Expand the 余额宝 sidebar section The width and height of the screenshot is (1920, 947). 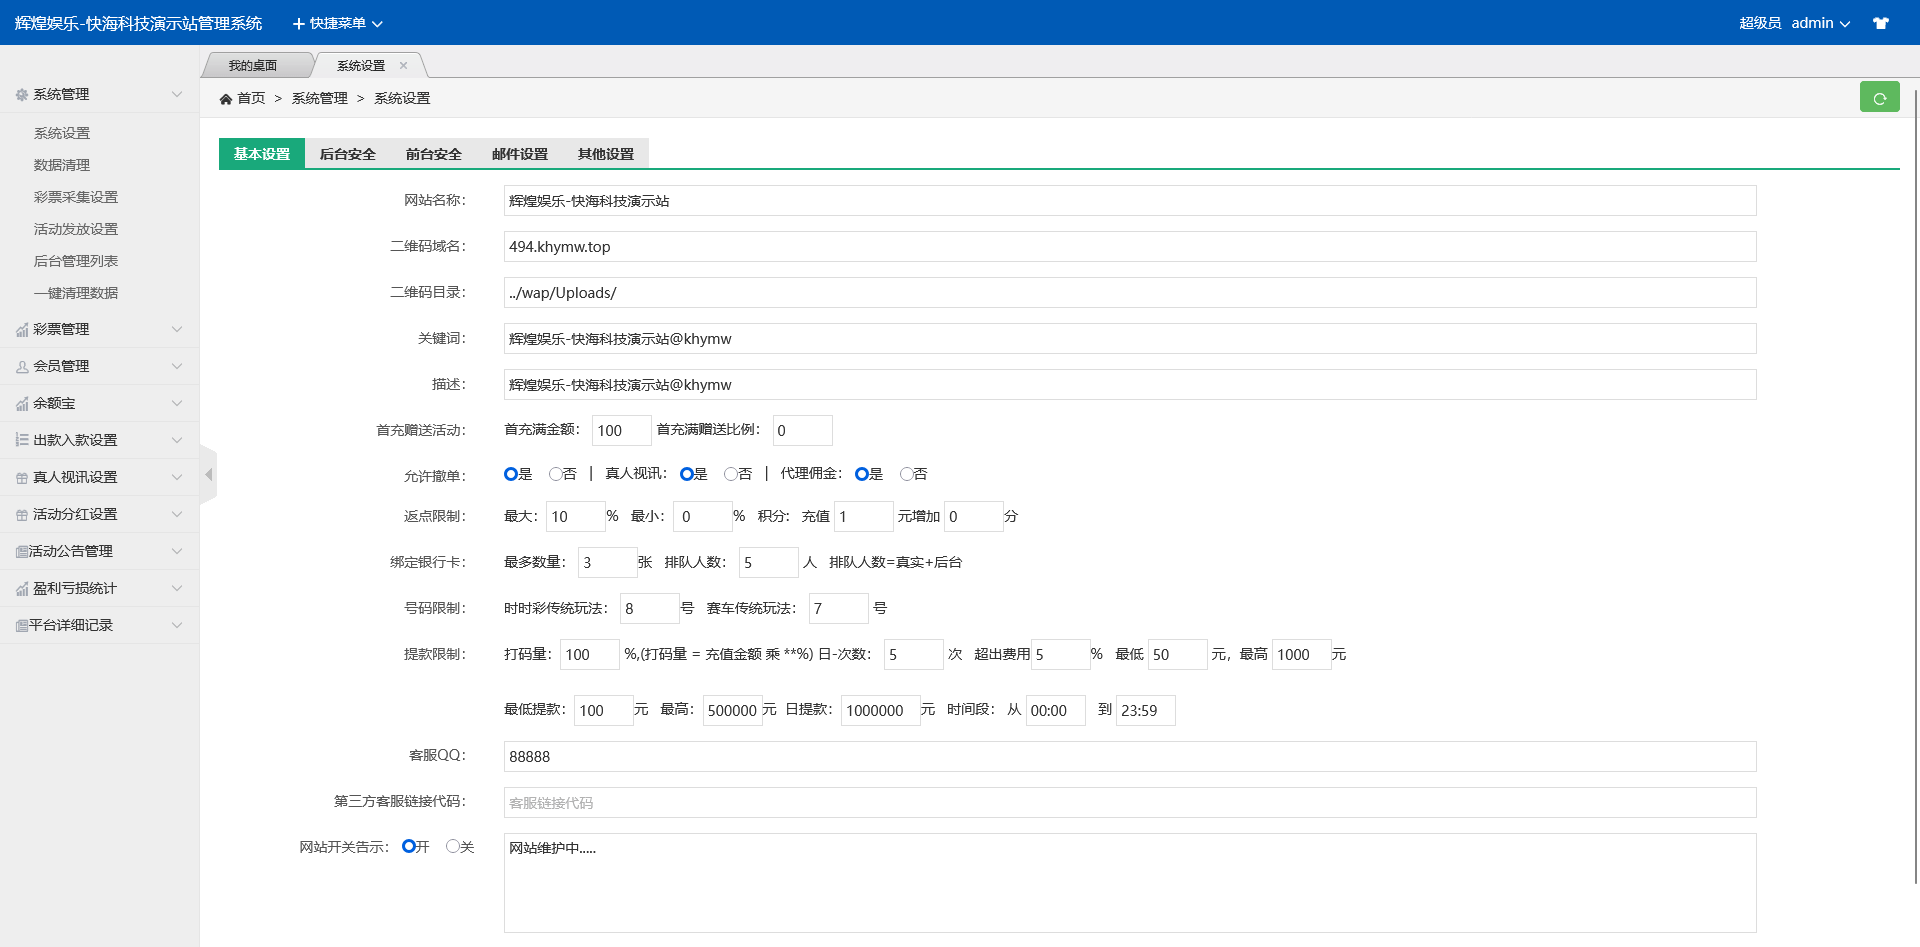pyautogui.click(x=99, y=403)
